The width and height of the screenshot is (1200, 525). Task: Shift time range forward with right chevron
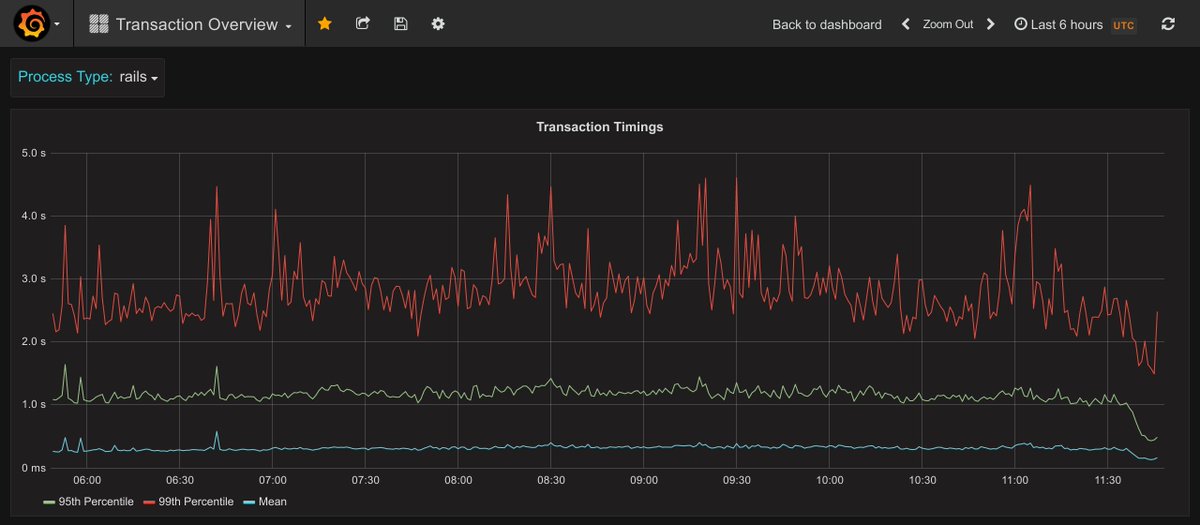(991, 24)
